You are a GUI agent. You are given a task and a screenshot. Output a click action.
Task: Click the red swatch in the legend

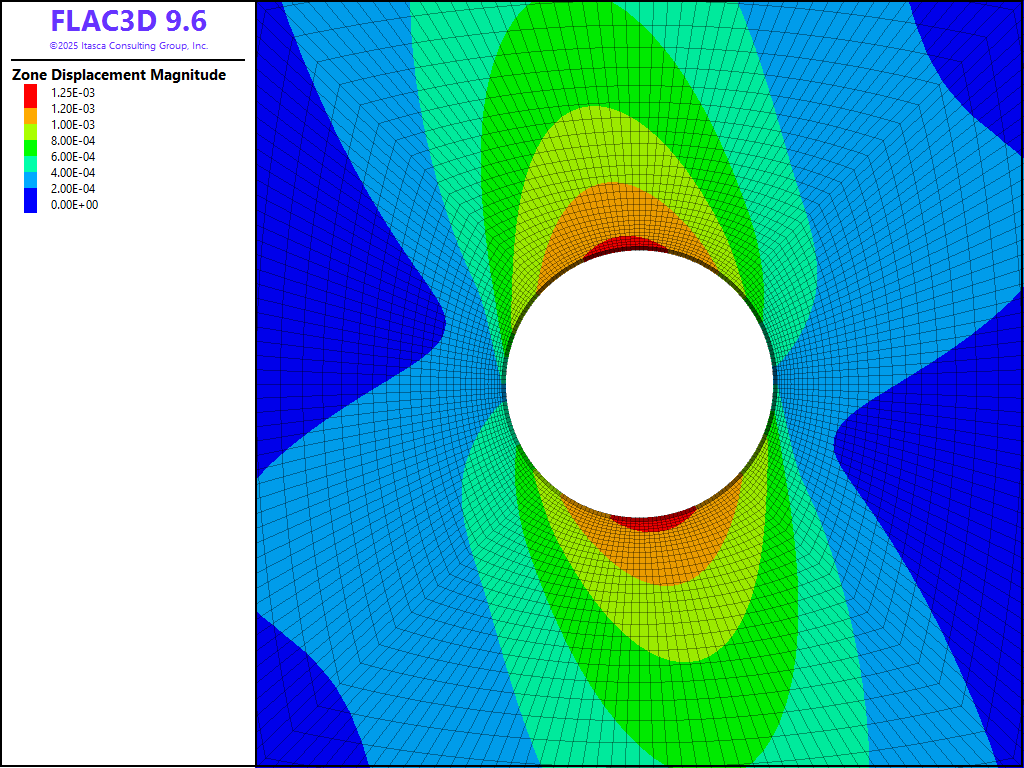[30, 96]
